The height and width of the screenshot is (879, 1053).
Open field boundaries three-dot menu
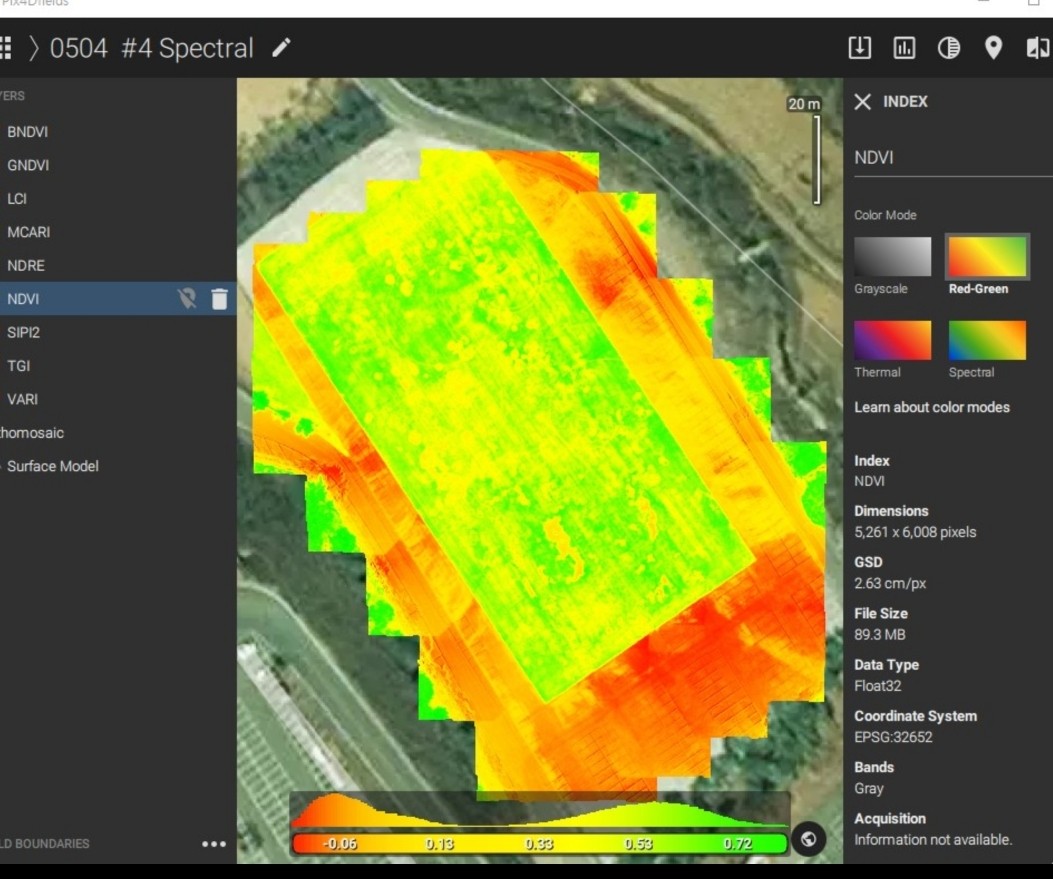[214, 844]
